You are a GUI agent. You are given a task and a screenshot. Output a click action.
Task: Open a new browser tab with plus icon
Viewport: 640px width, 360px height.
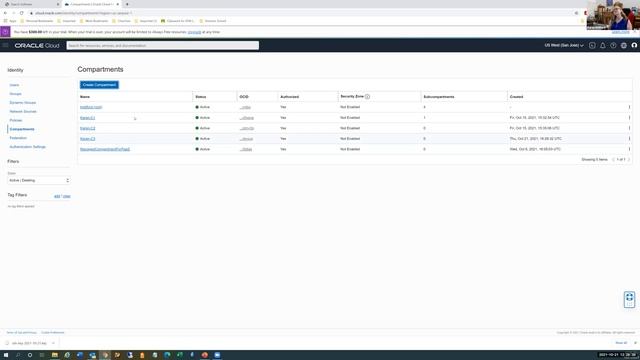point(127,4)
